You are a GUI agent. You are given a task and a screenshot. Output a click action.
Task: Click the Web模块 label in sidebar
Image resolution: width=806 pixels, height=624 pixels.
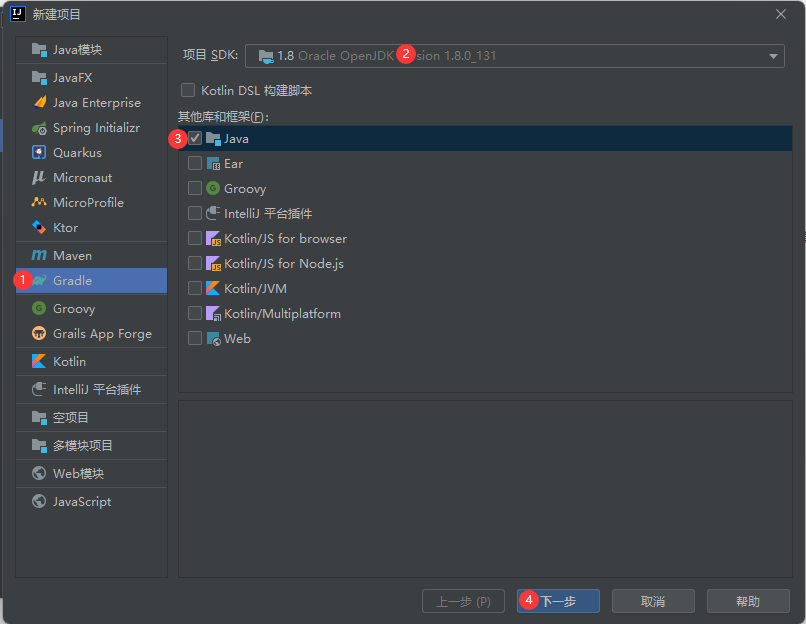pyautogui.click(x=79, y=473)
